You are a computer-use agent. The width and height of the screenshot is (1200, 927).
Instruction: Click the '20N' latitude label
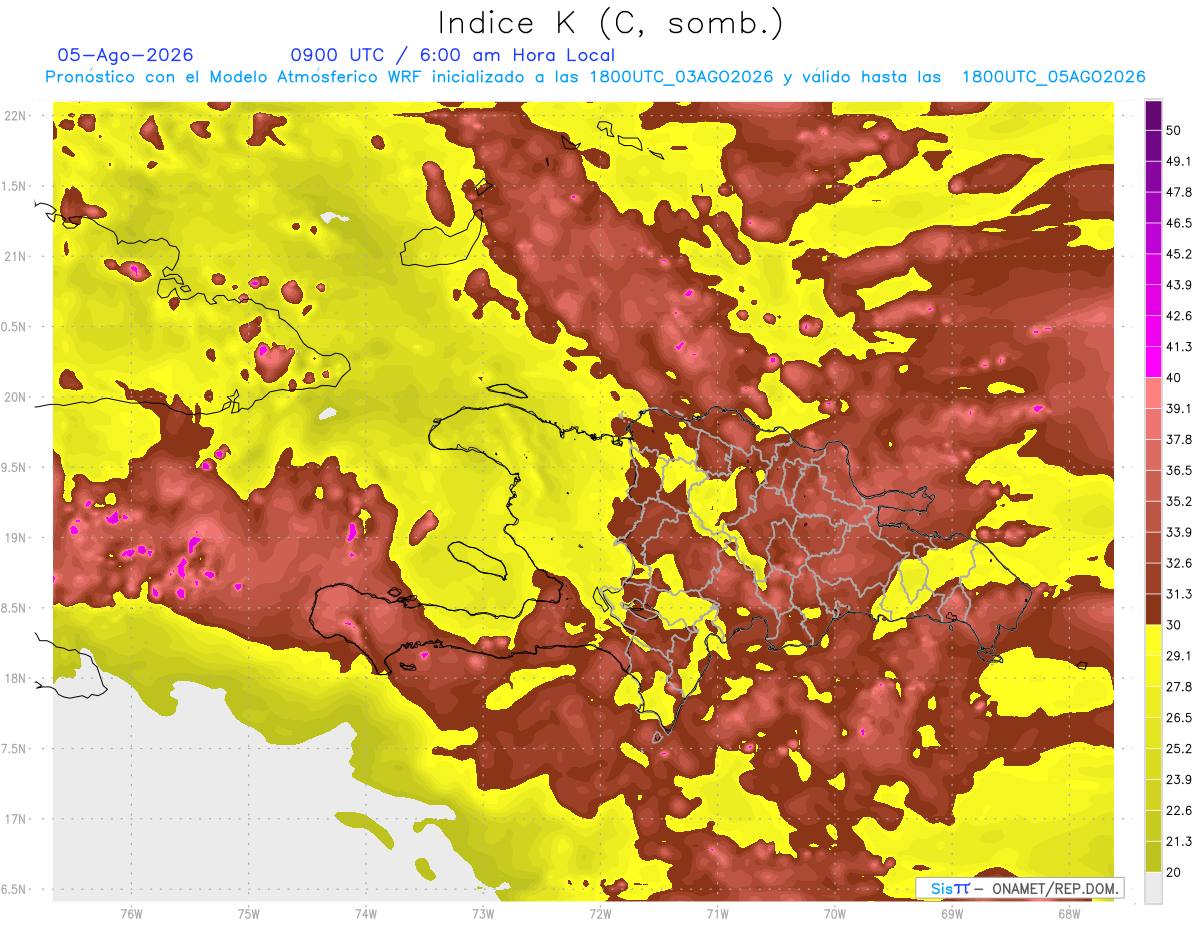pos(15,397)
